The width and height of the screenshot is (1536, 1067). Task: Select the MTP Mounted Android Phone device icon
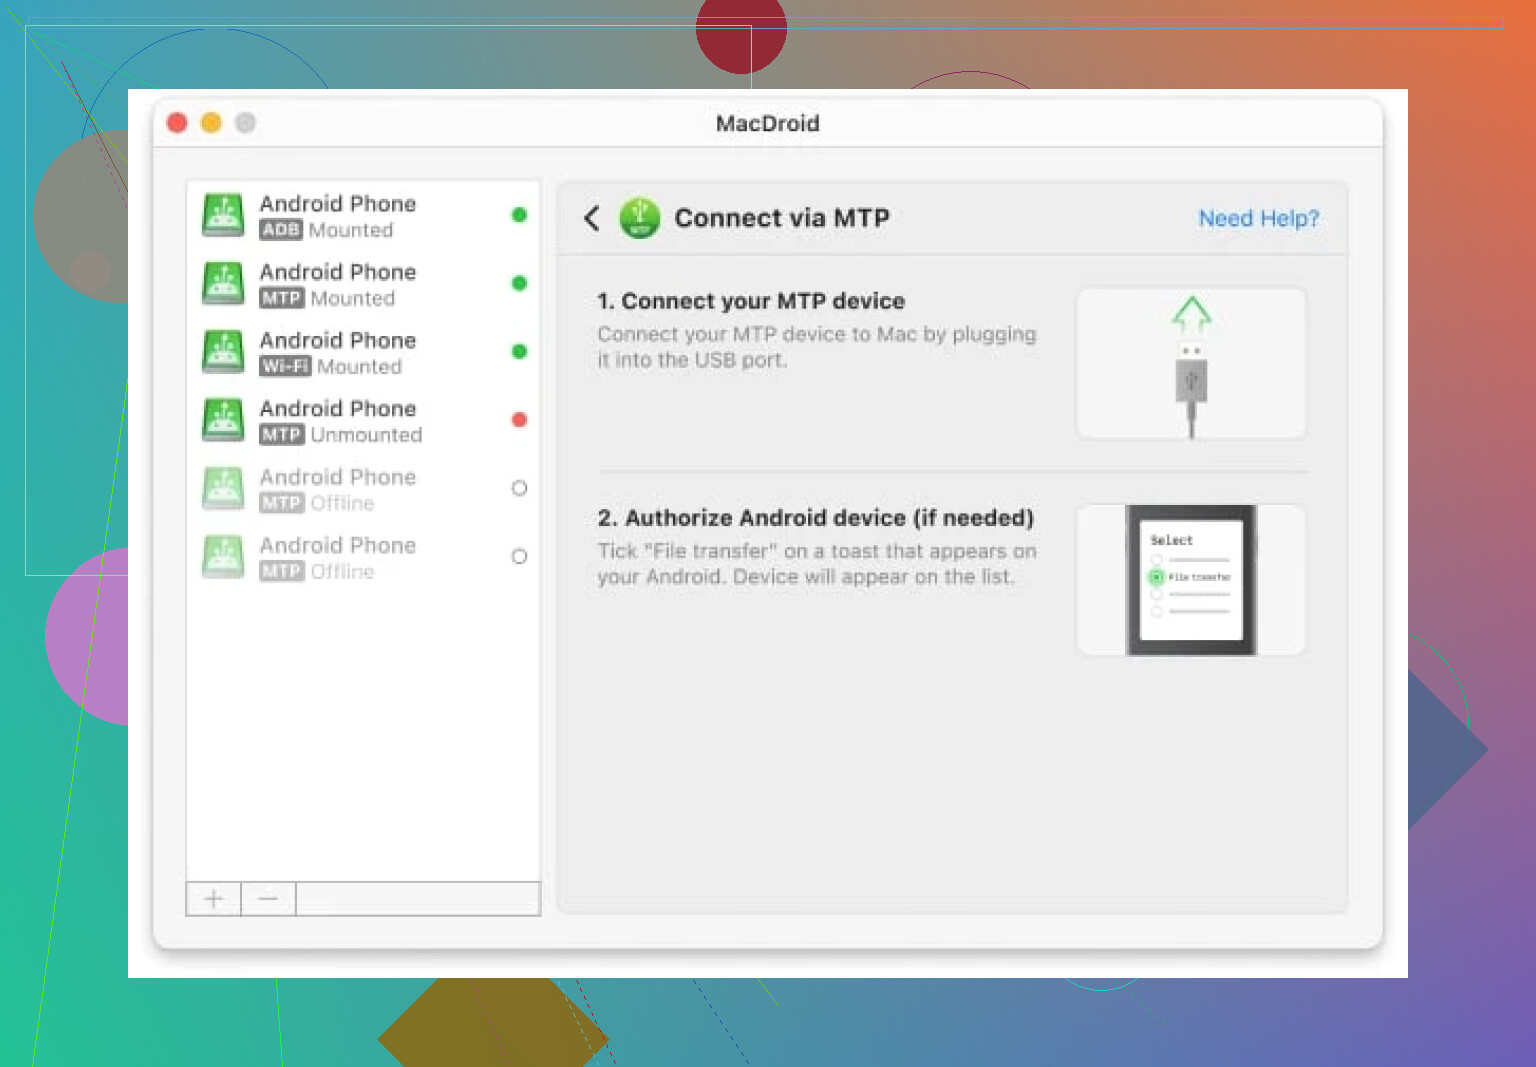point(223,284)
